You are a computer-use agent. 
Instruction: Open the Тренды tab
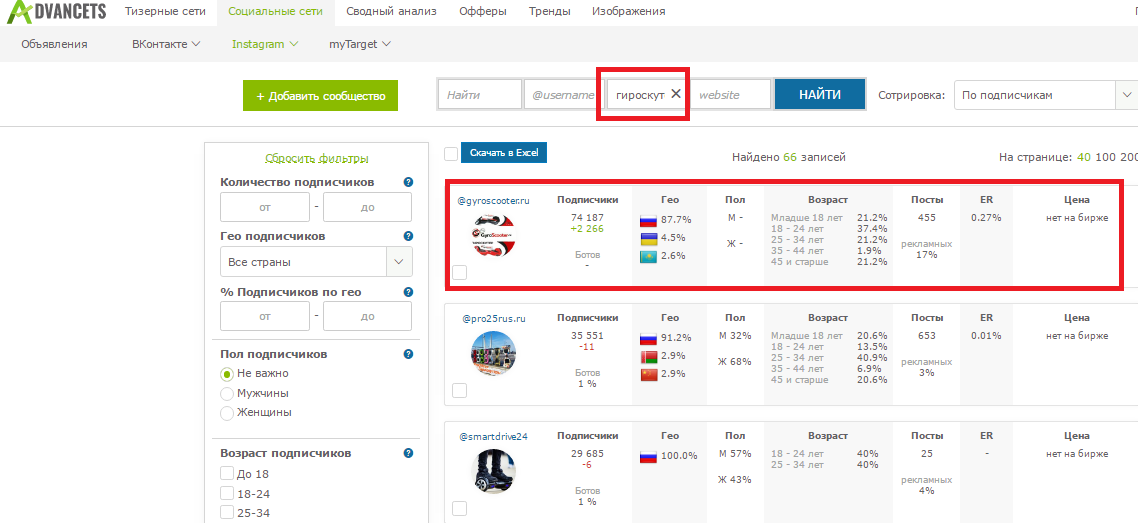pos(549,12)
